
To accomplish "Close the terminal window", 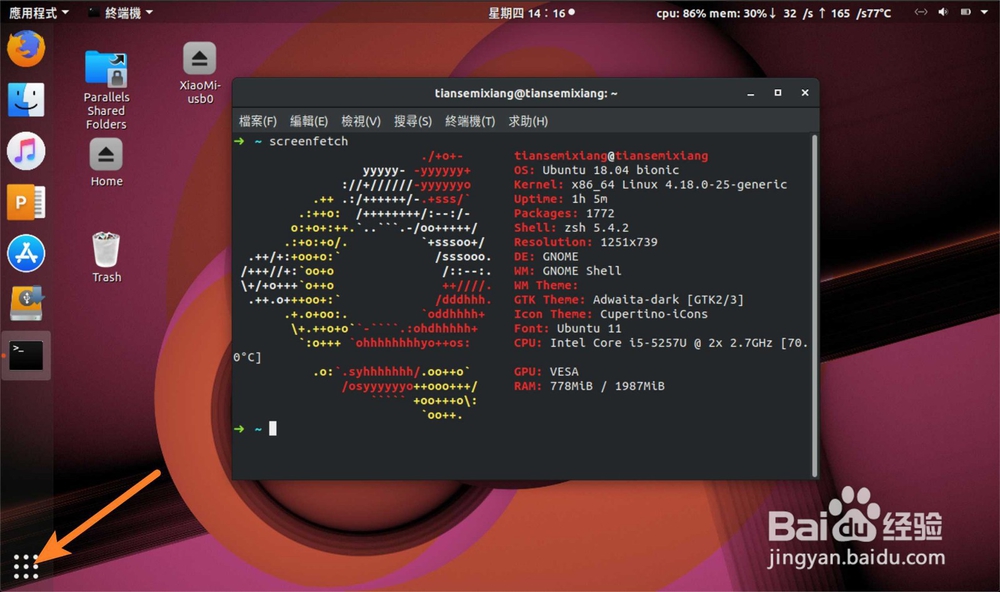I will pos(805,93).
